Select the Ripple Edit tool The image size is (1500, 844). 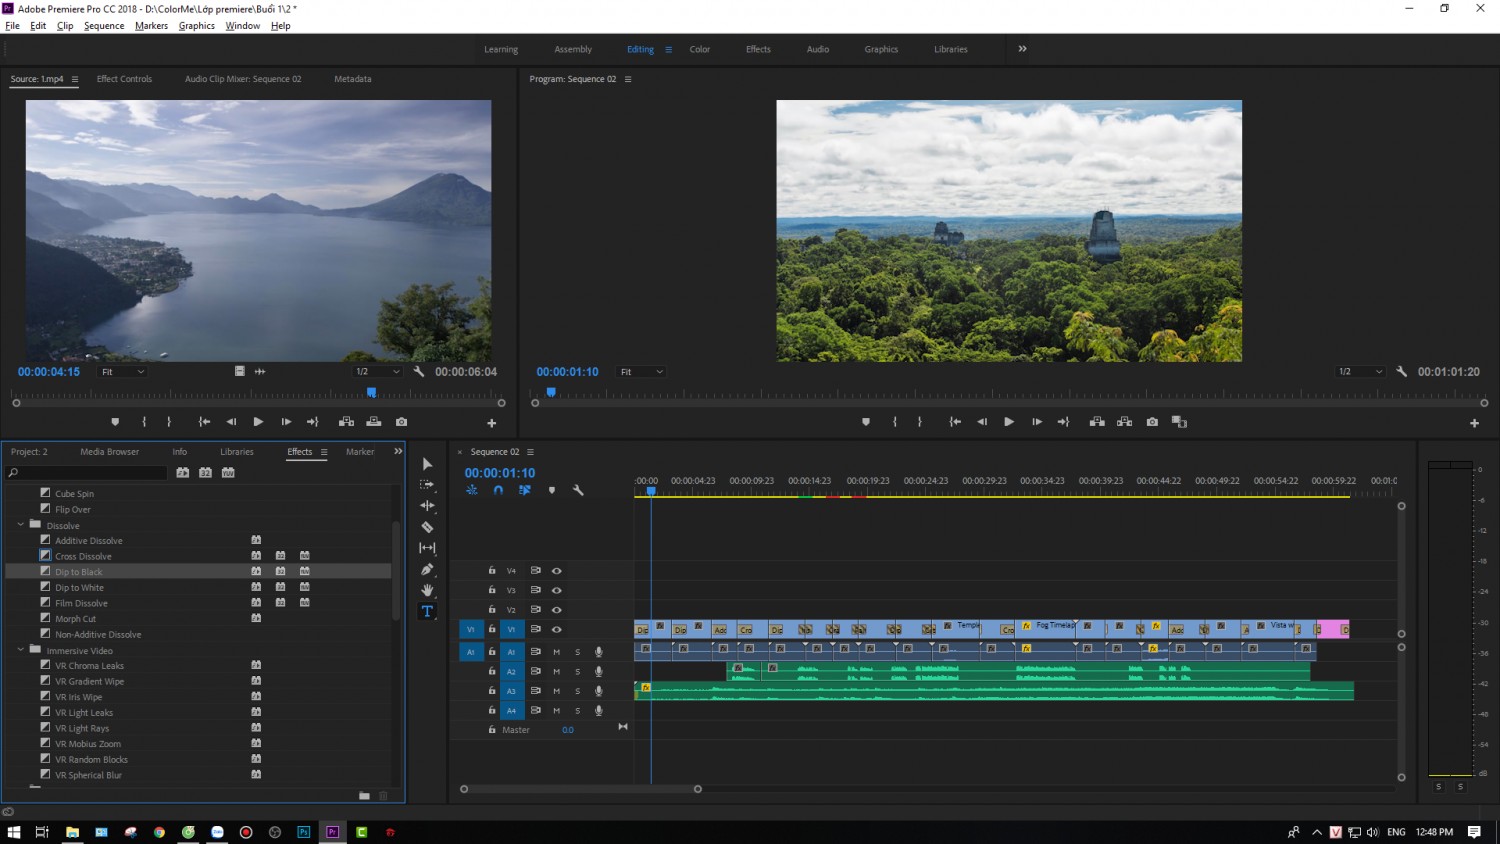427,506
